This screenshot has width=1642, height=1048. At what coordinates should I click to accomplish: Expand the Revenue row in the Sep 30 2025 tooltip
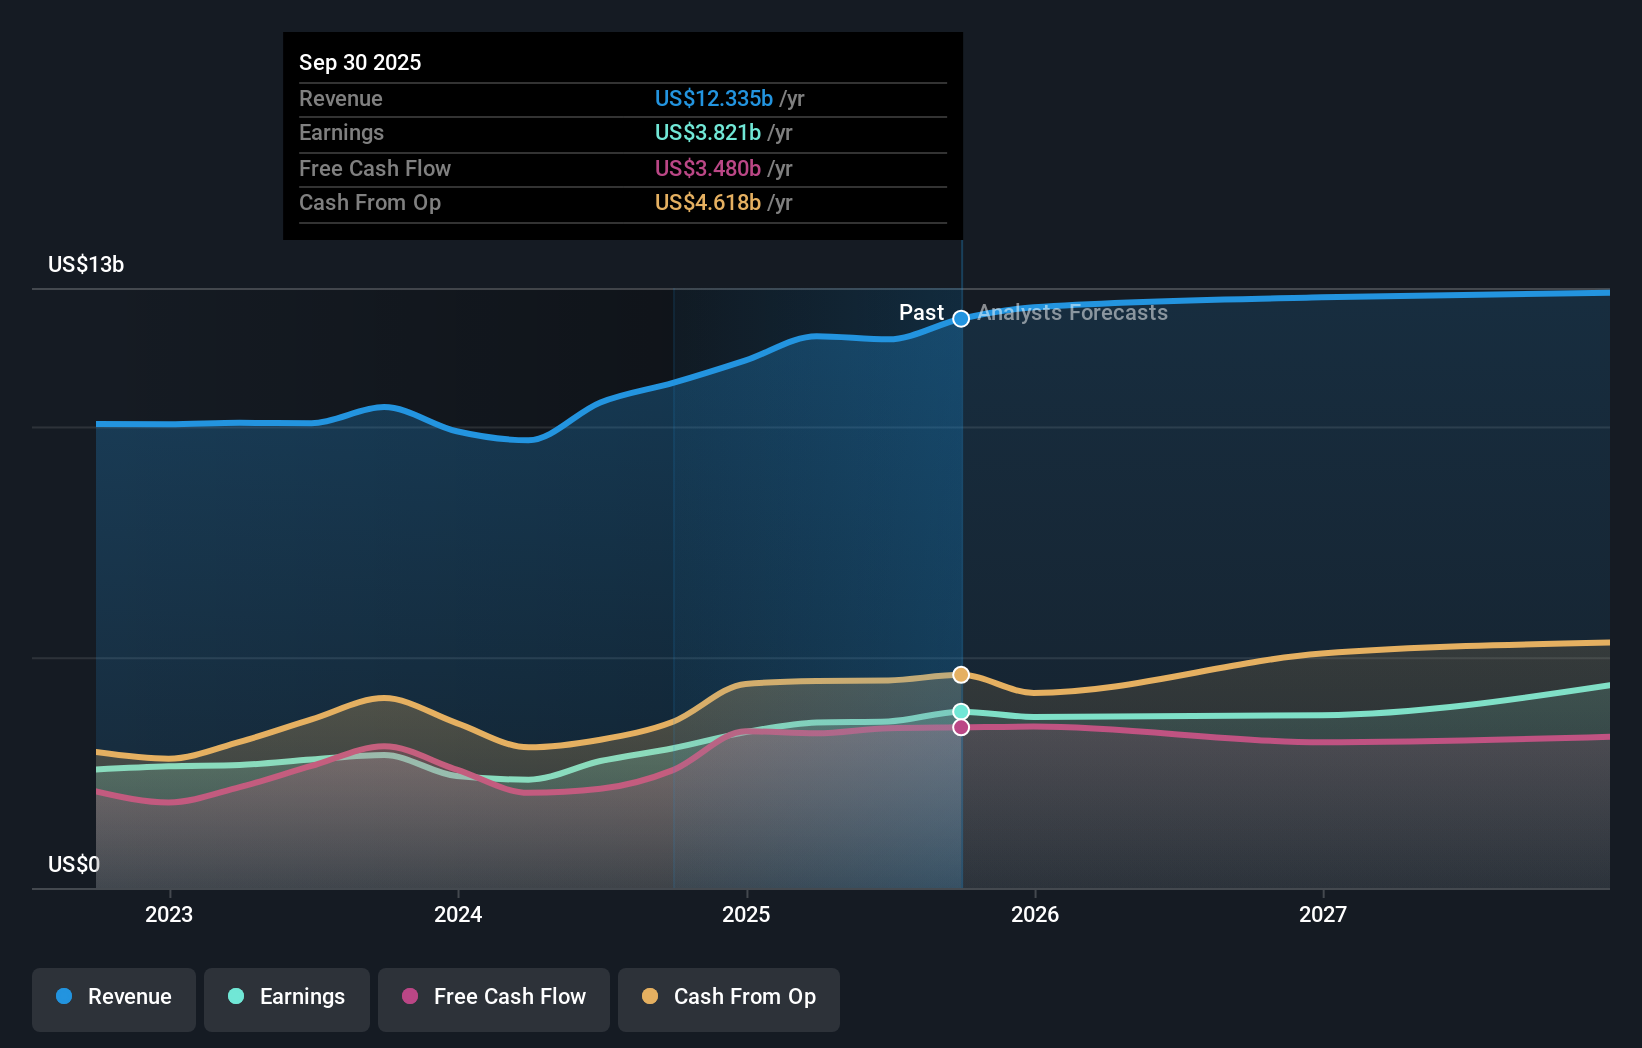[622, 99]
